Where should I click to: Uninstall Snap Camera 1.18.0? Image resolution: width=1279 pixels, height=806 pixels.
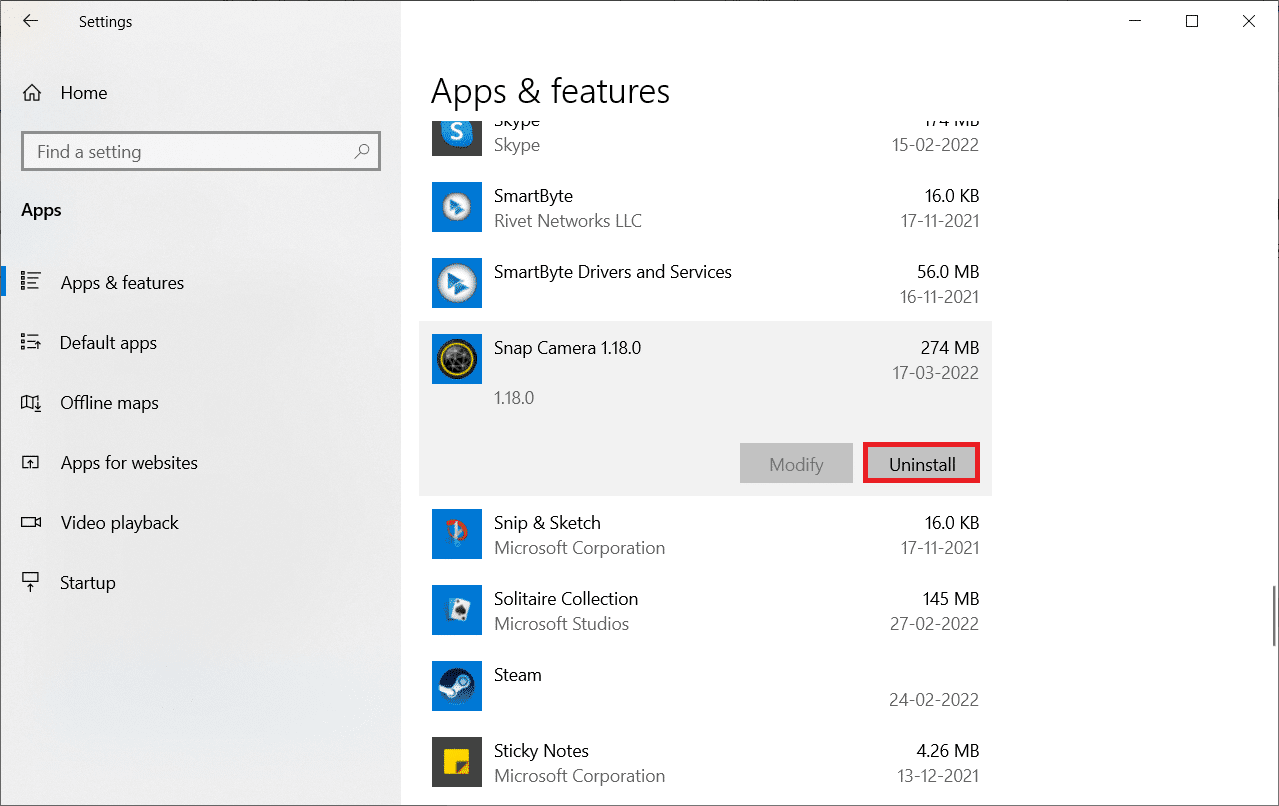(x=920, y=462)
